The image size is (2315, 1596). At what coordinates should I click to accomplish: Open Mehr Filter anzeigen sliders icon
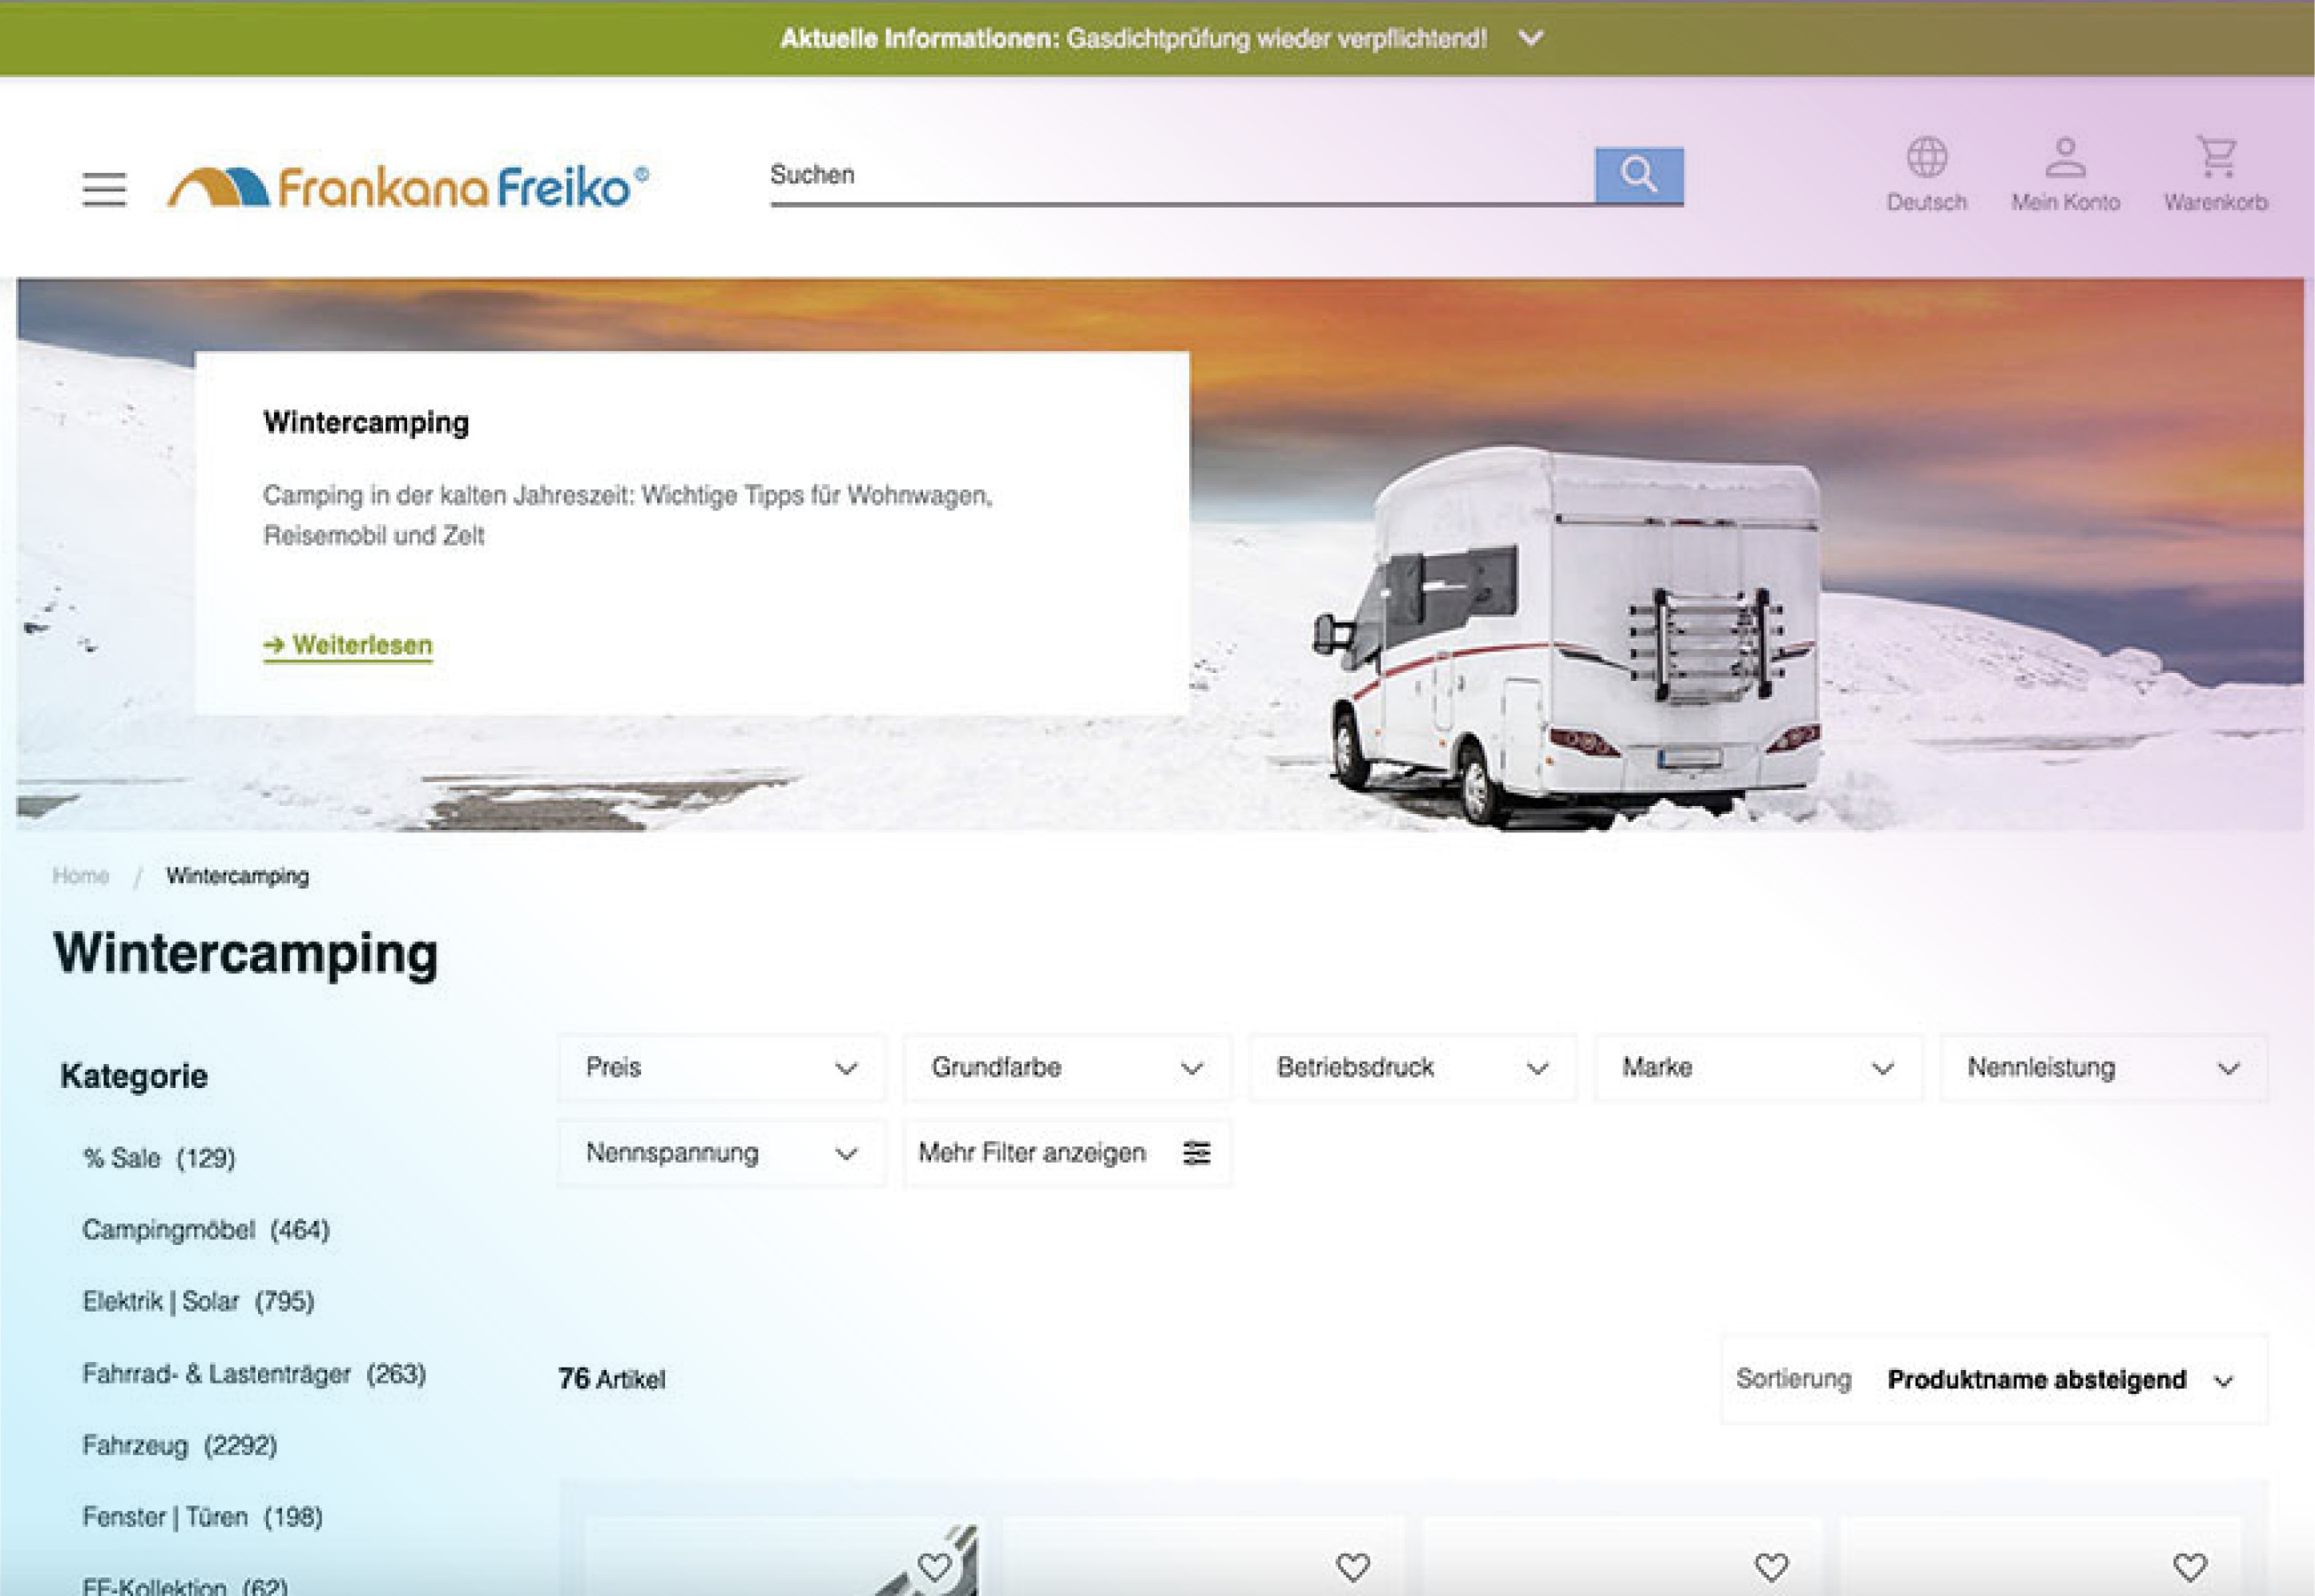tap(1196, 1153)
